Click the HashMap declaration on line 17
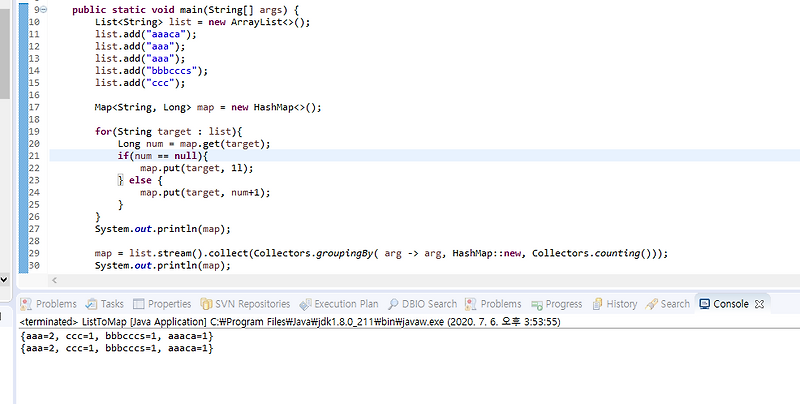800x404 pixels. click(x=208, y=108)
